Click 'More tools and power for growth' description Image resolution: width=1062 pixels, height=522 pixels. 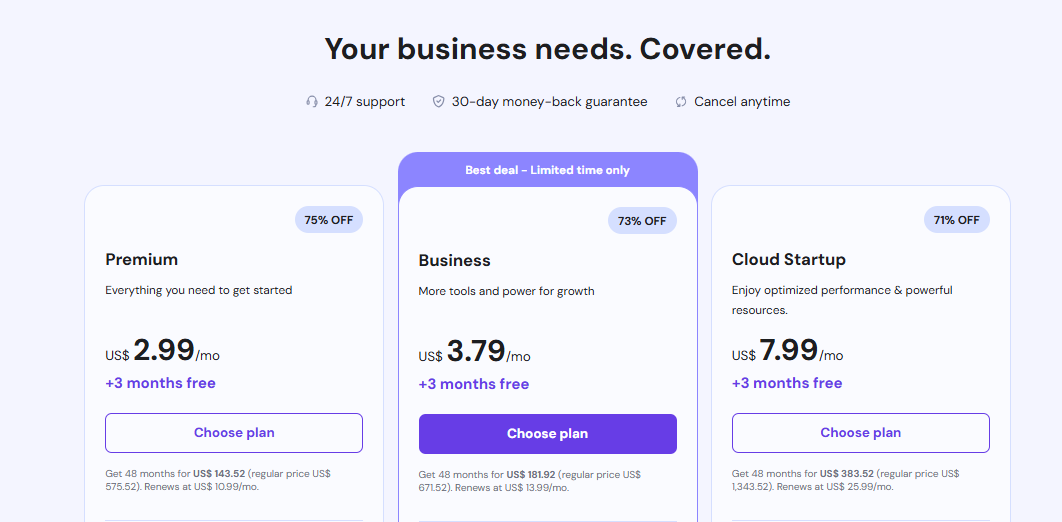click(507, 291)
